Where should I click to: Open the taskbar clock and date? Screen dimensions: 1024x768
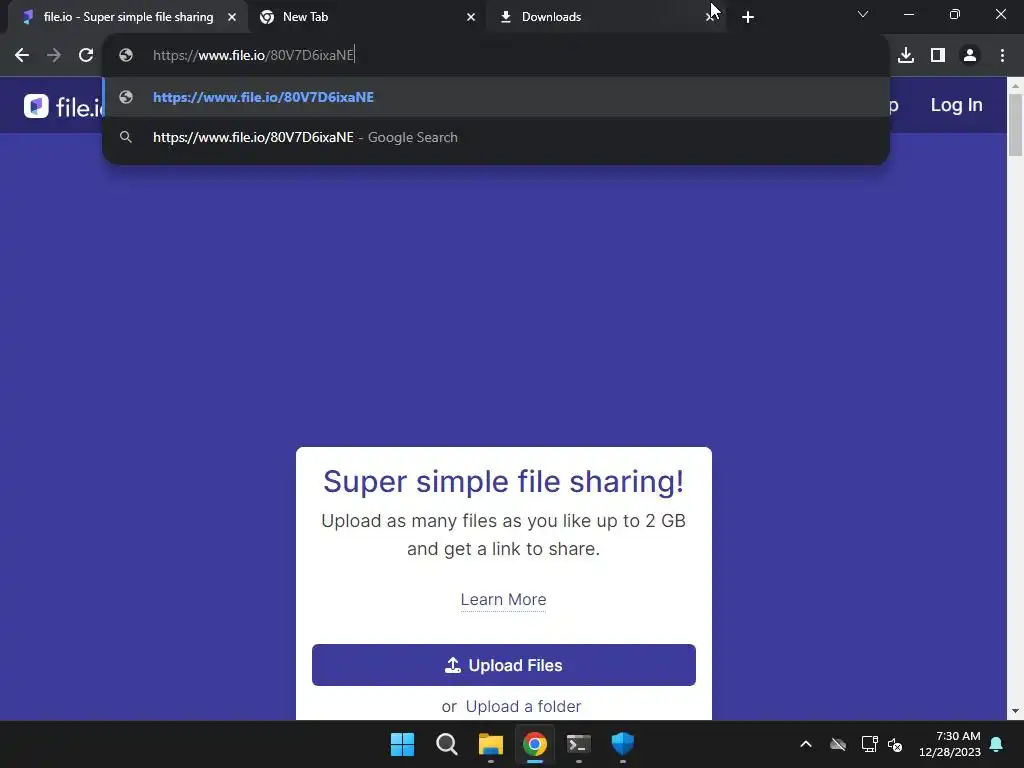click(950, 744)
